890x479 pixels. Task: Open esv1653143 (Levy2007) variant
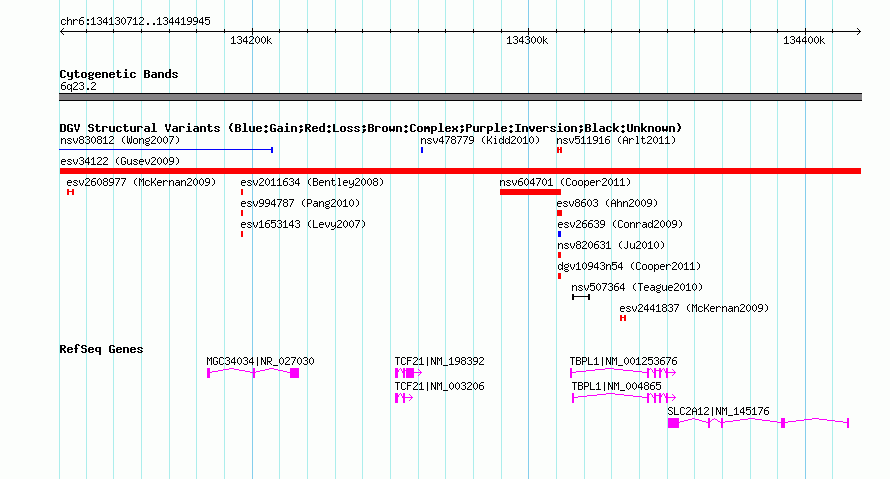(303, 224)
